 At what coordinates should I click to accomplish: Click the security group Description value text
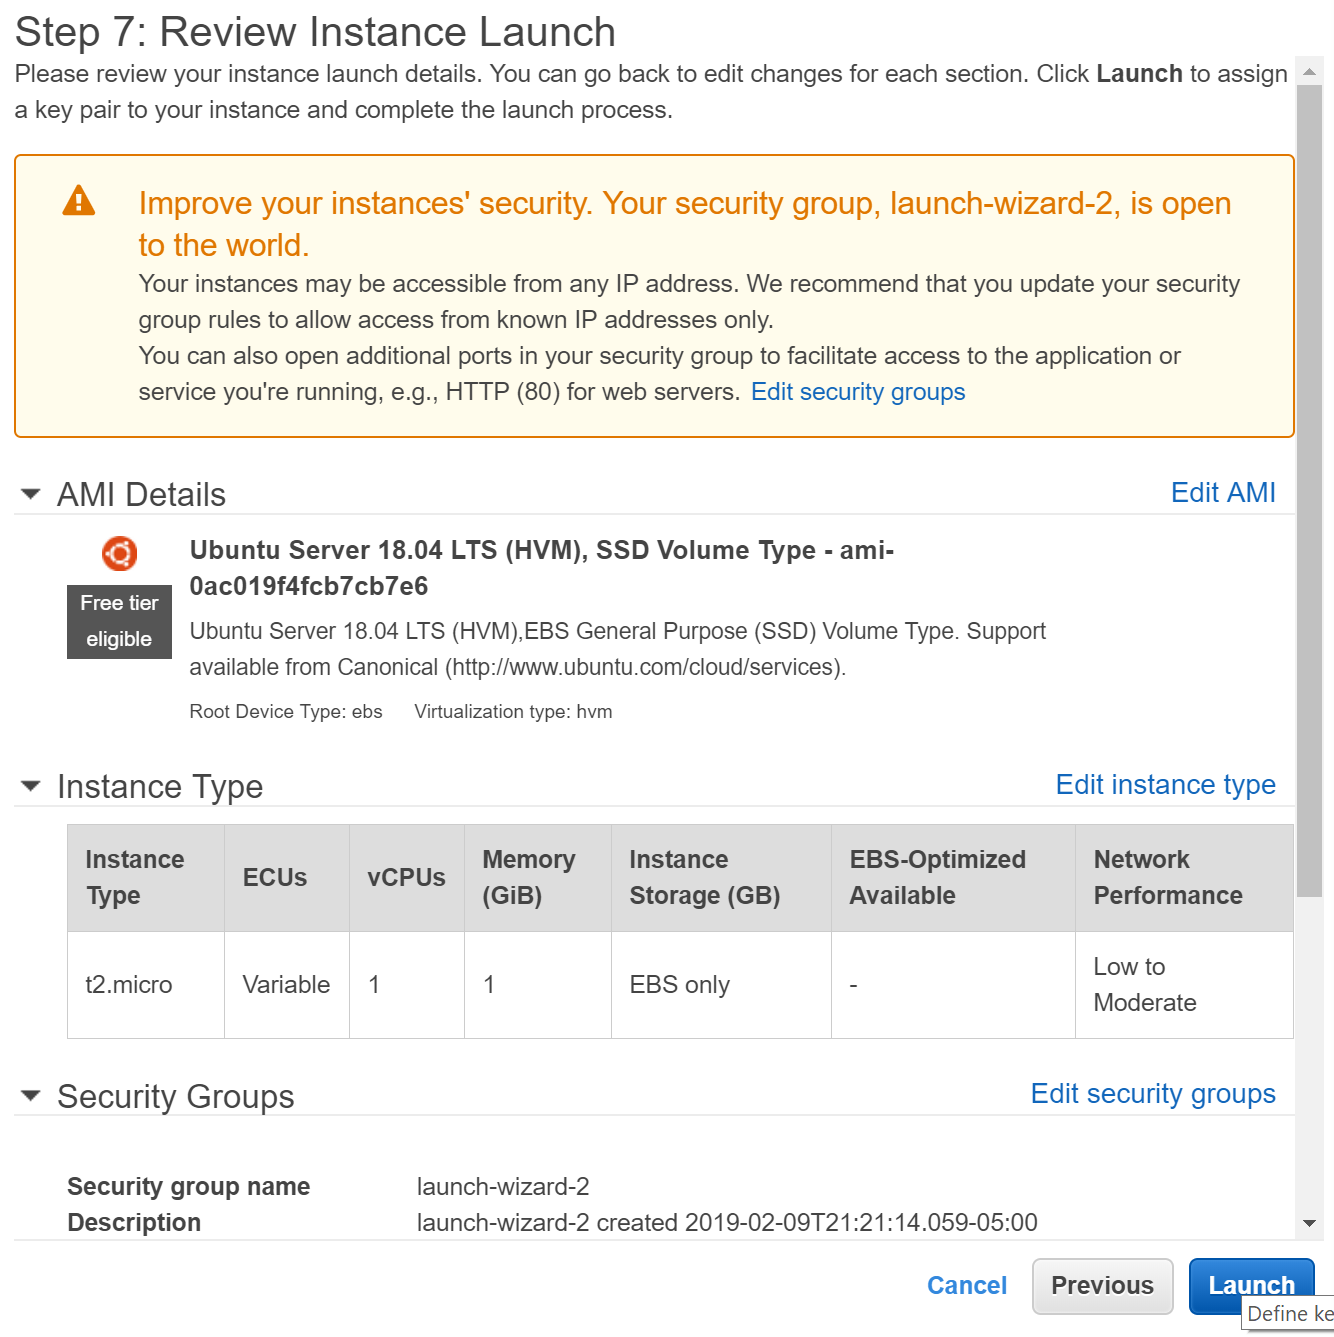pos(727,1223)
